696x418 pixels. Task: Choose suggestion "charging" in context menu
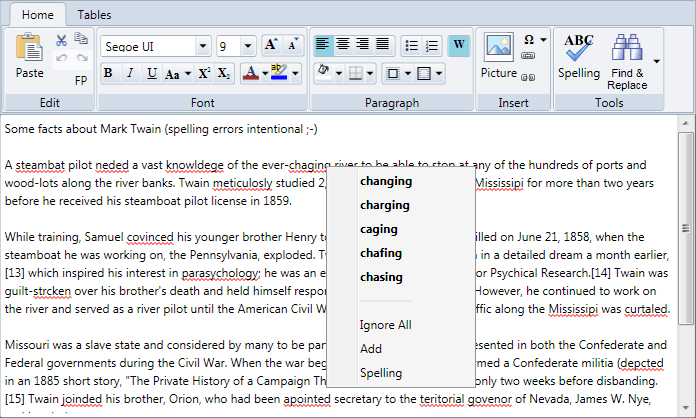tap(385, 205)
